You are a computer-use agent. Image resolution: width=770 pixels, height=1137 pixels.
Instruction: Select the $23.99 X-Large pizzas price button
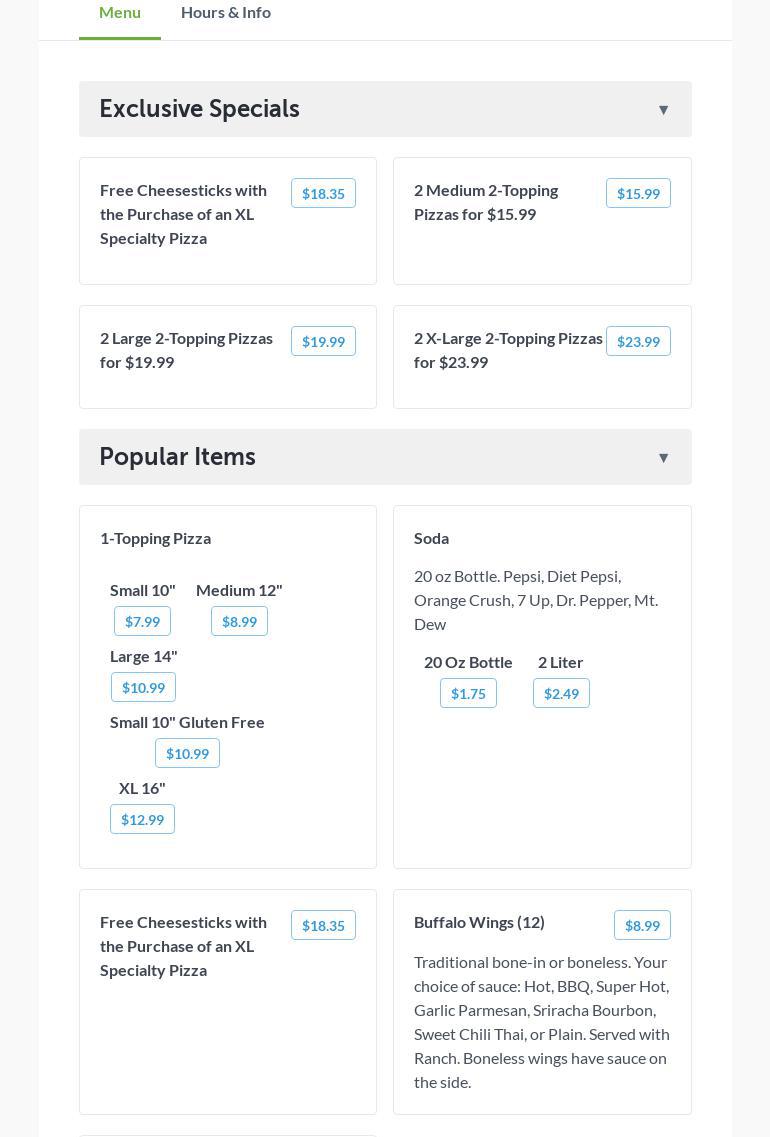click(x=638, y=342)
